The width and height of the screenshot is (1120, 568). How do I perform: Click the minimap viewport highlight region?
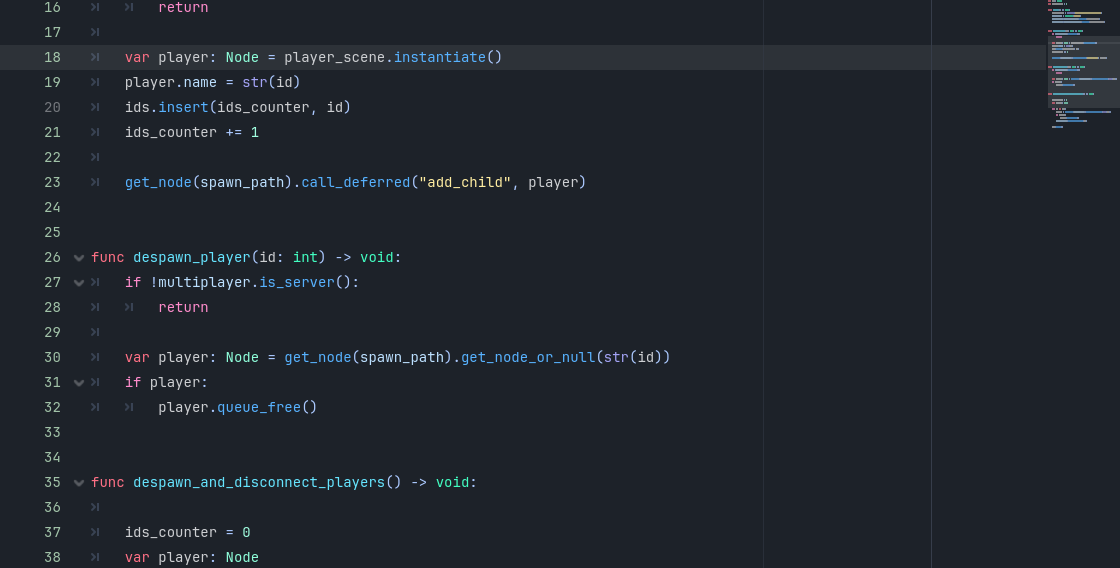pyautogui.click(x=1083, y=72)
